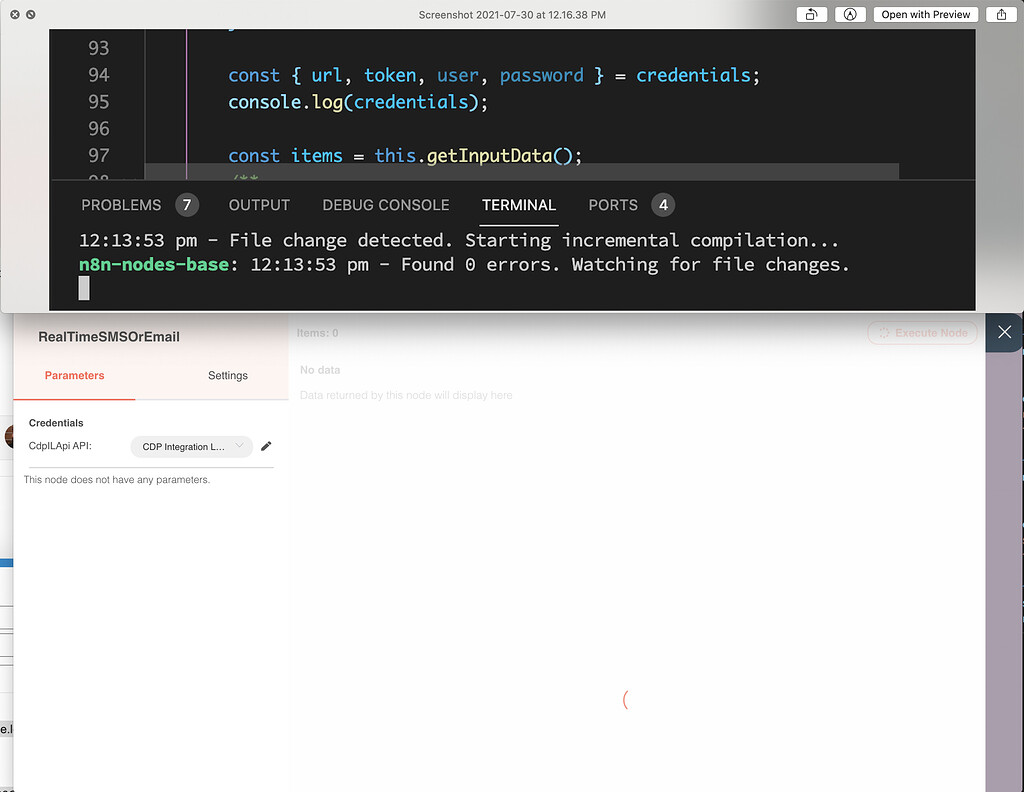Select the Settings tab in node panel
Viewport: 1024px width, 792px height.
[x=227, y=375]
